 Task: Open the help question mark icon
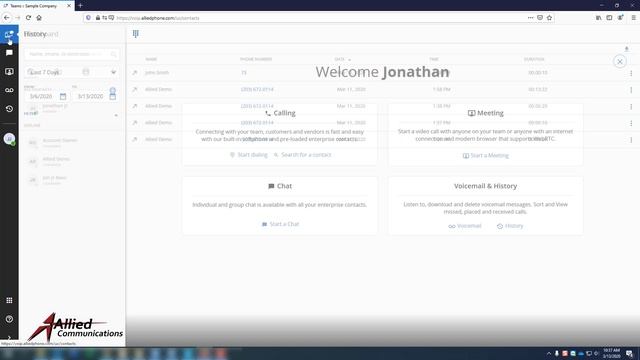(x=9, y=319)
